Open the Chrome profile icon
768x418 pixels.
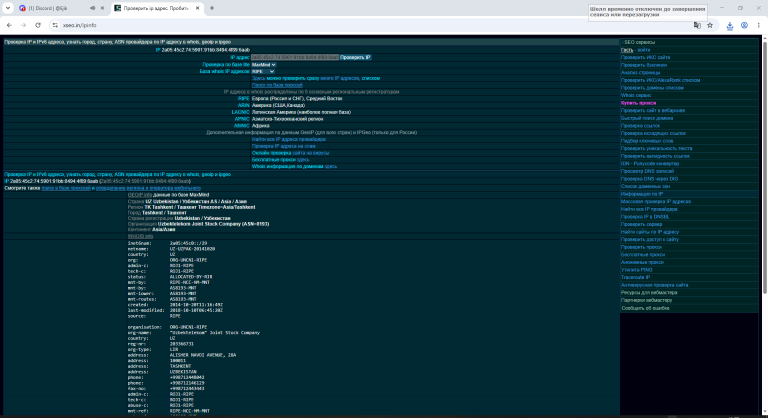pyautogui.click(x=744, y=25)
